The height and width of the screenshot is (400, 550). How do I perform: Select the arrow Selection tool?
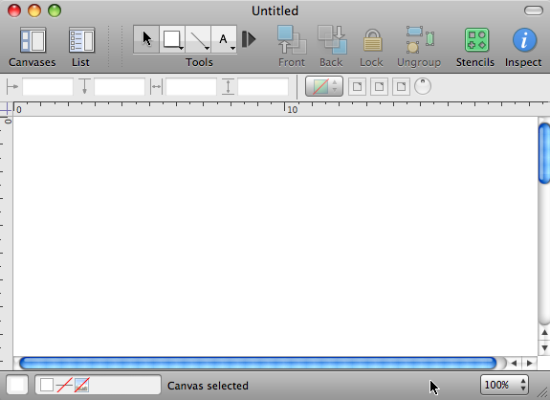(146, 39)
